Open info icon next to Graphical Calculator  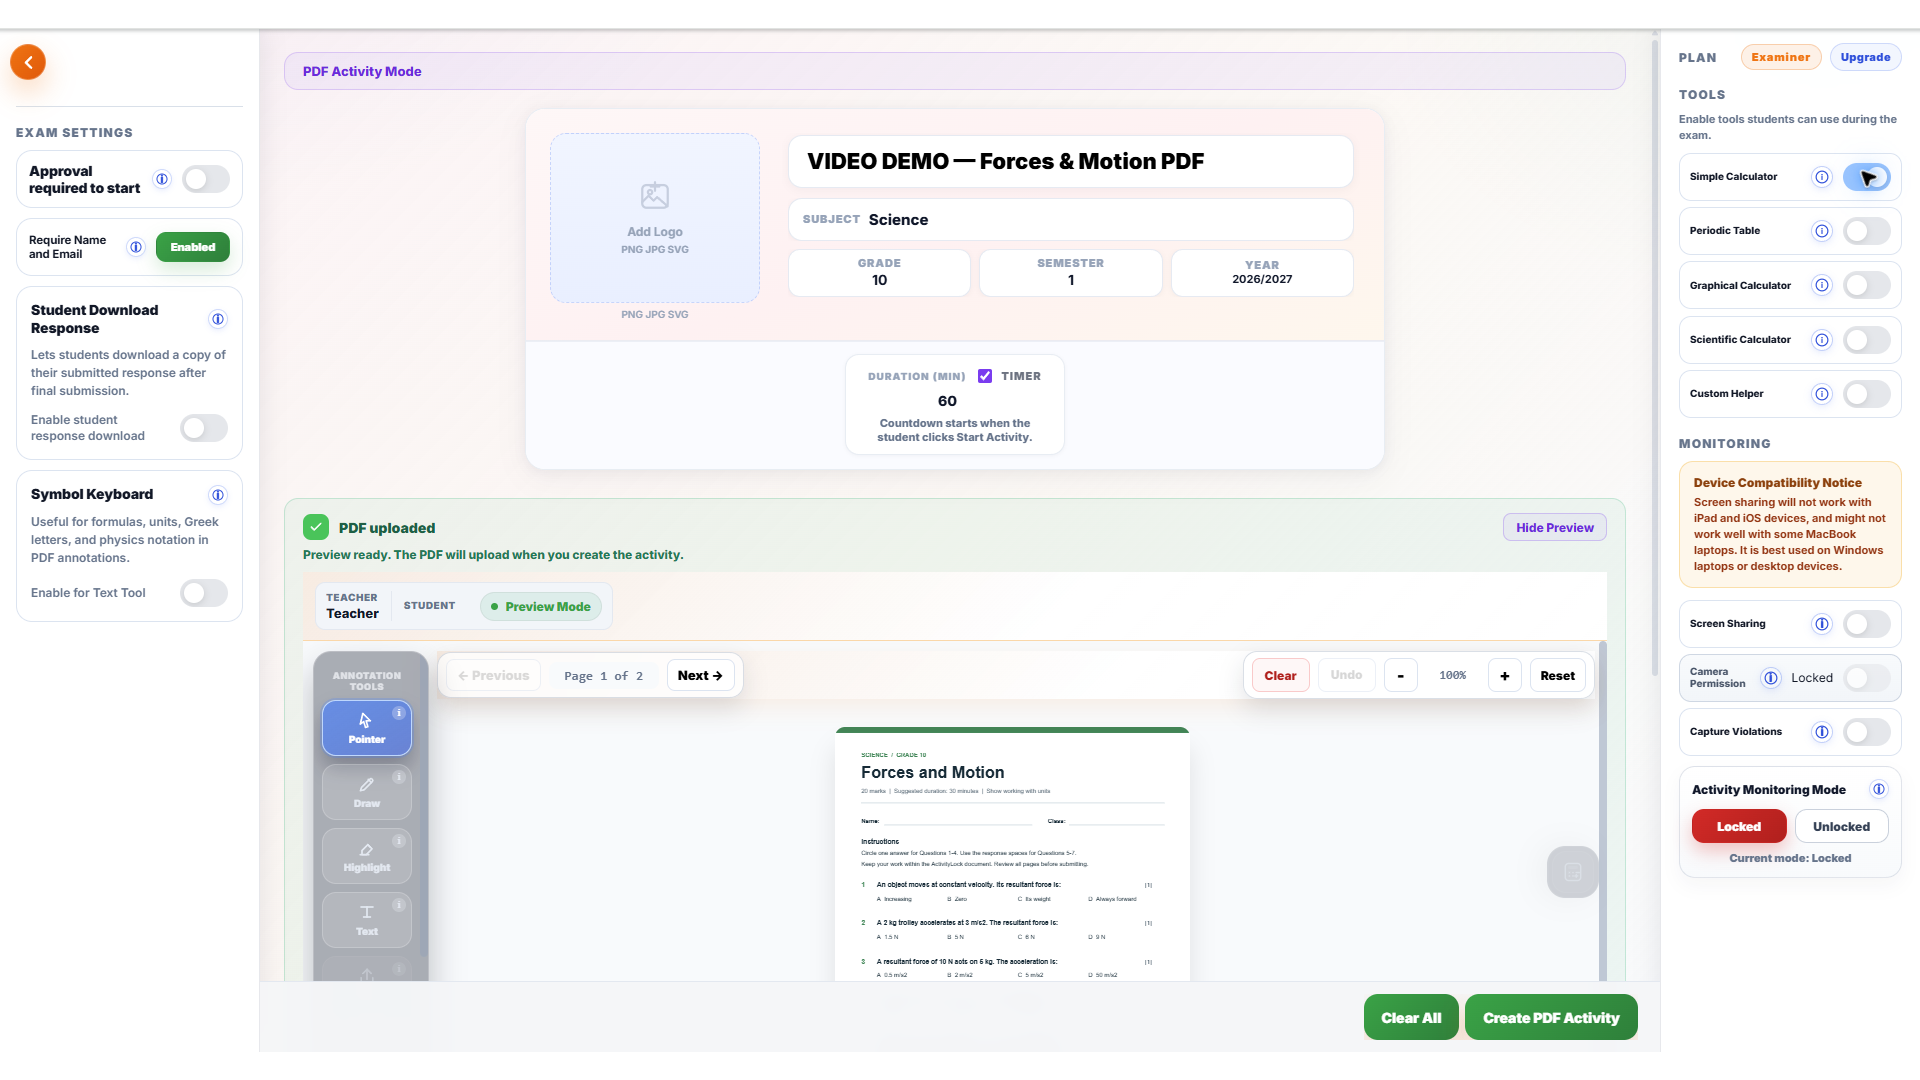1822,285
